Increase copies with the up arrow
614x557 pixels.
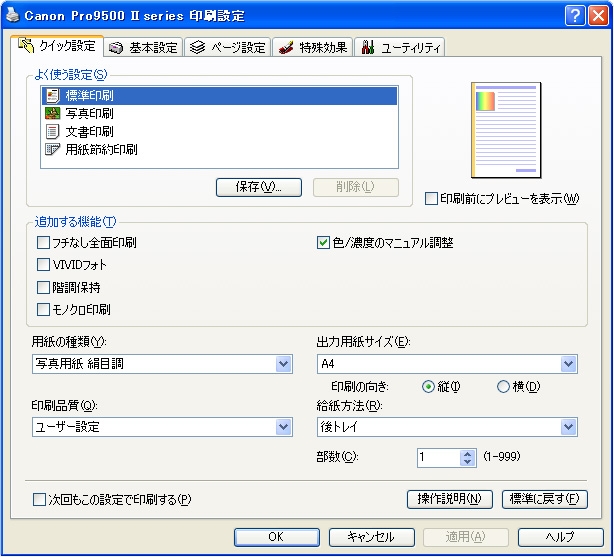(468, 454)
